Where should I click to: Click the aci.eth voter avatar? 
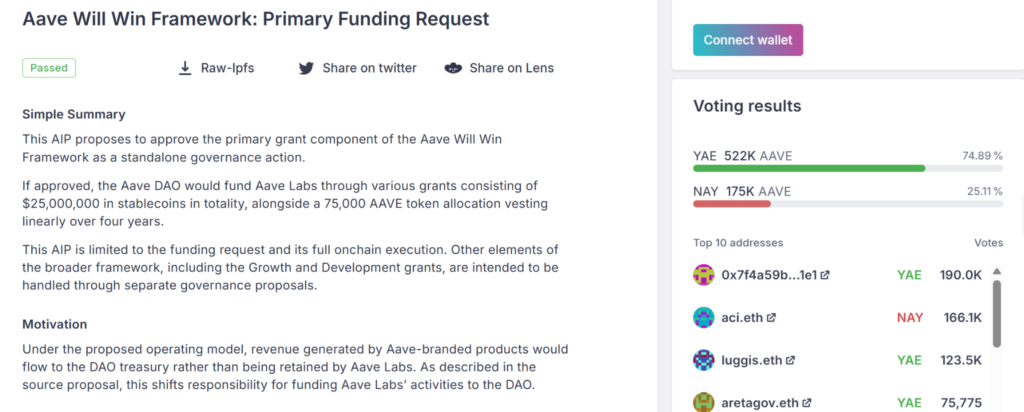(x=704, y=317)
